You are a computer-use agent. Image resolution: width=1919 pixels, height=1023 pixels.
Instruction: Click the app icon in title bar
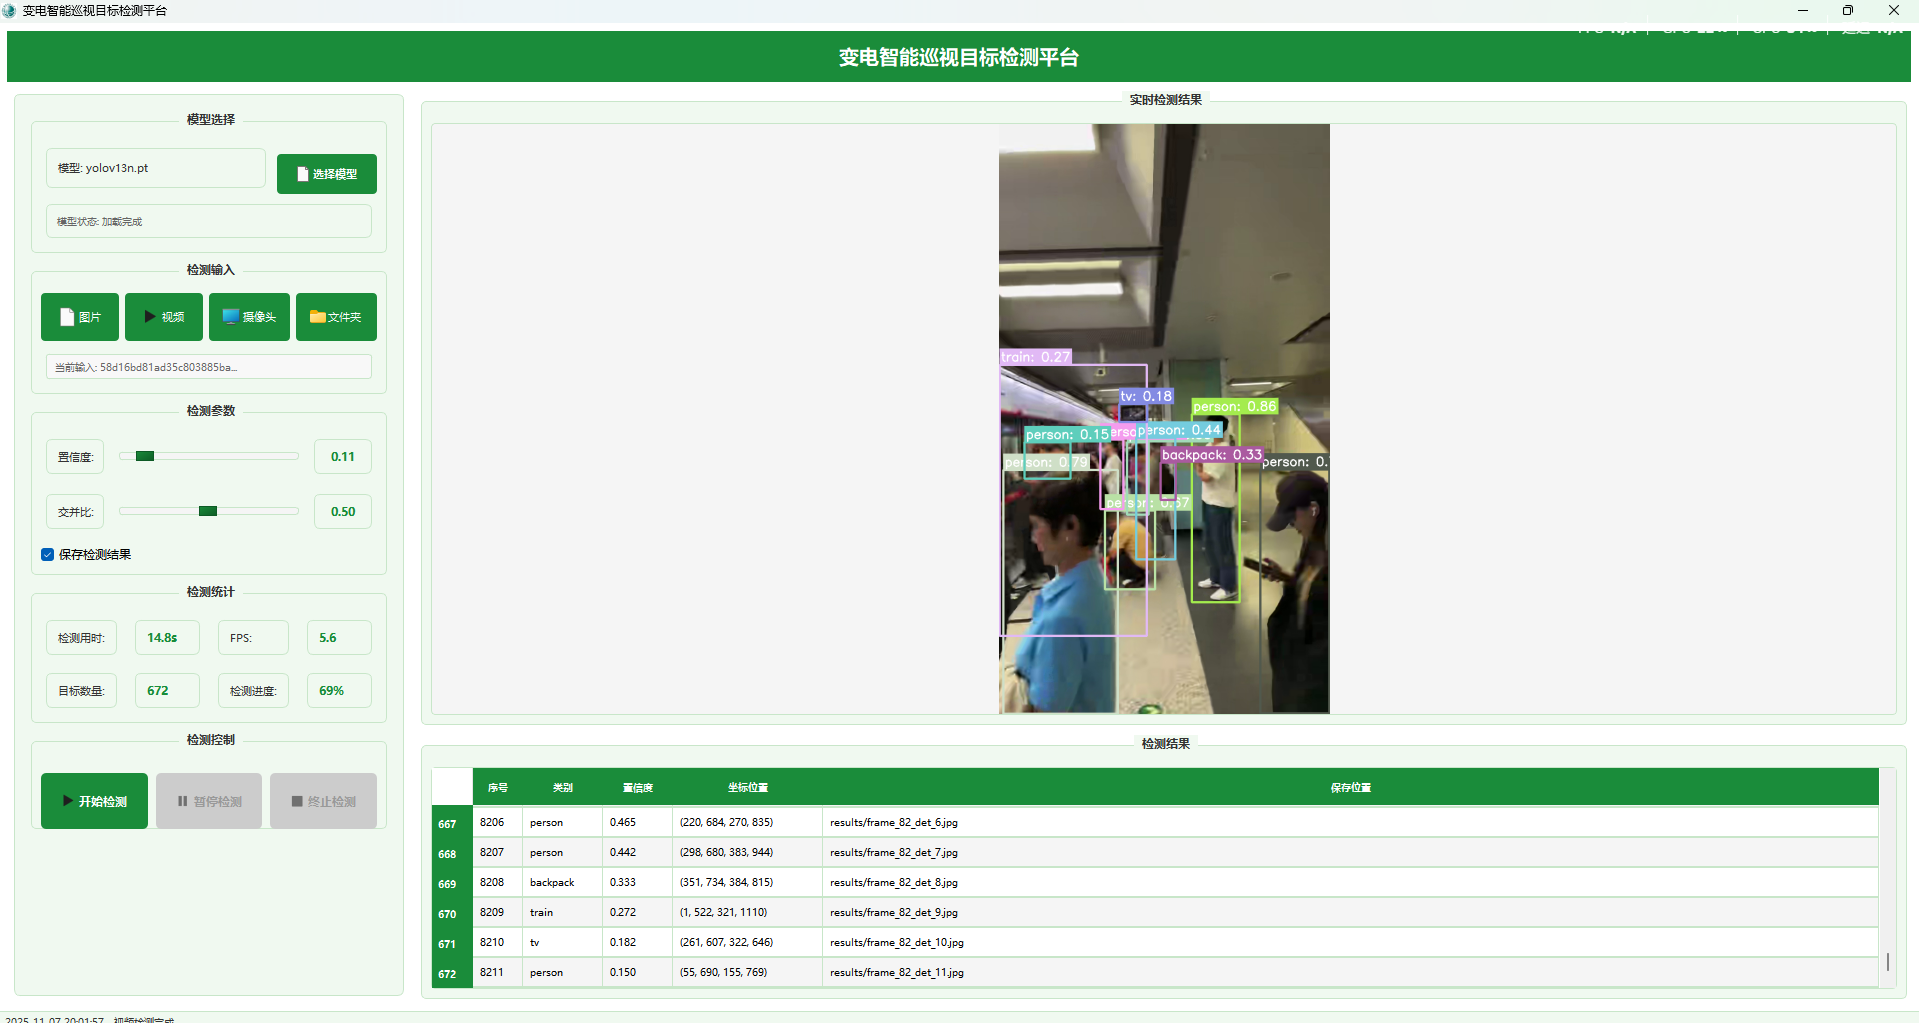point(9,10)
